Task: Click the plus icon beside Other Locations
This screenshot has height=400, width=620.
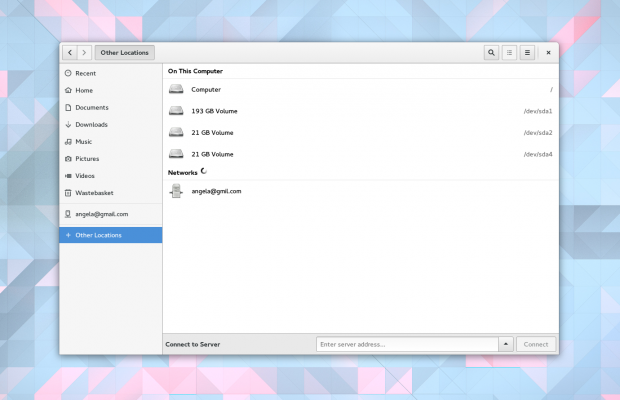Action: coord(68,235)
